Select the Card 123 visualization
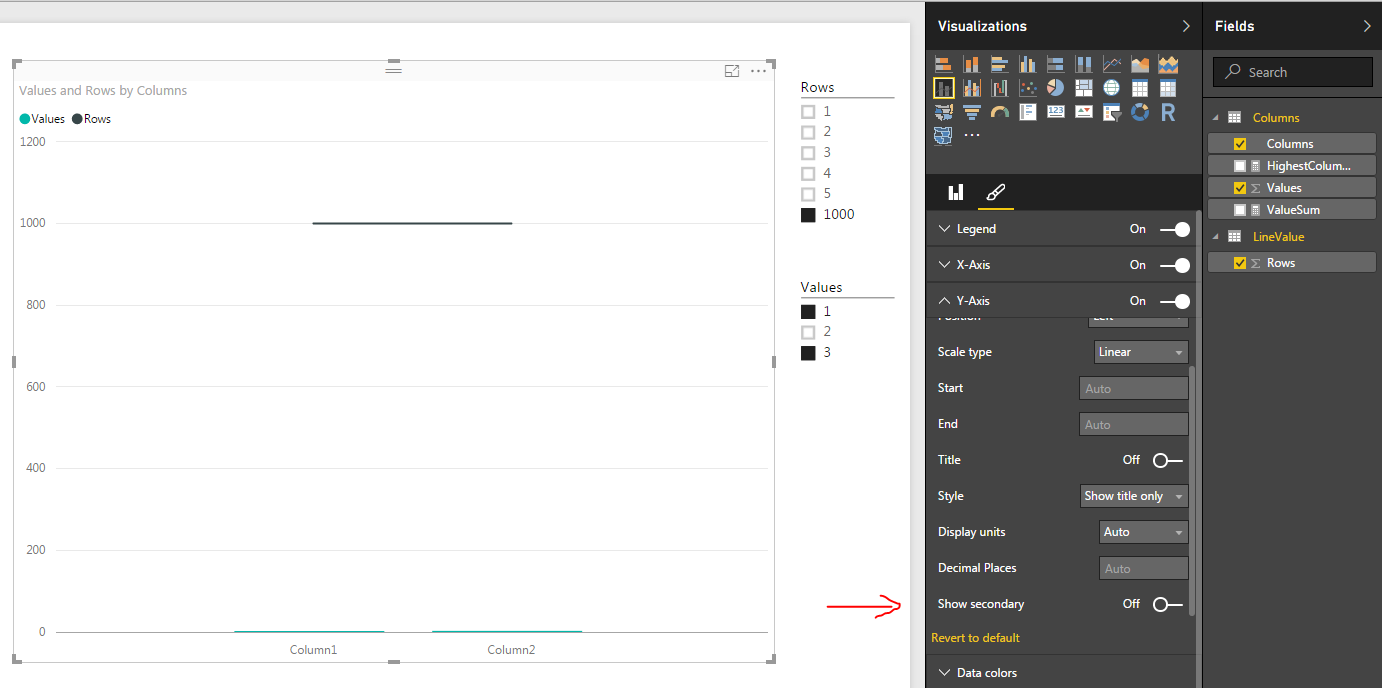This screenshot has width=1382, height=688. (x=1056, y=112)
